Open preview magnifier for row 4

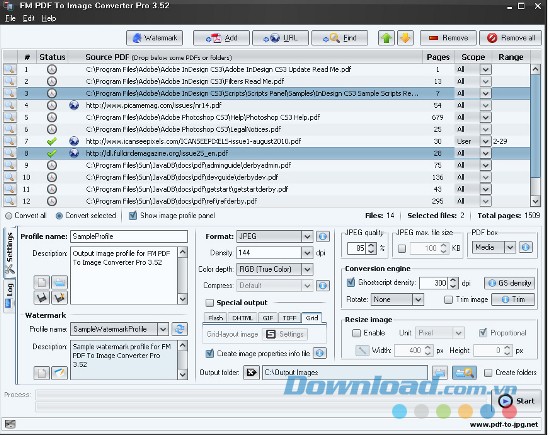click(10, 105)
